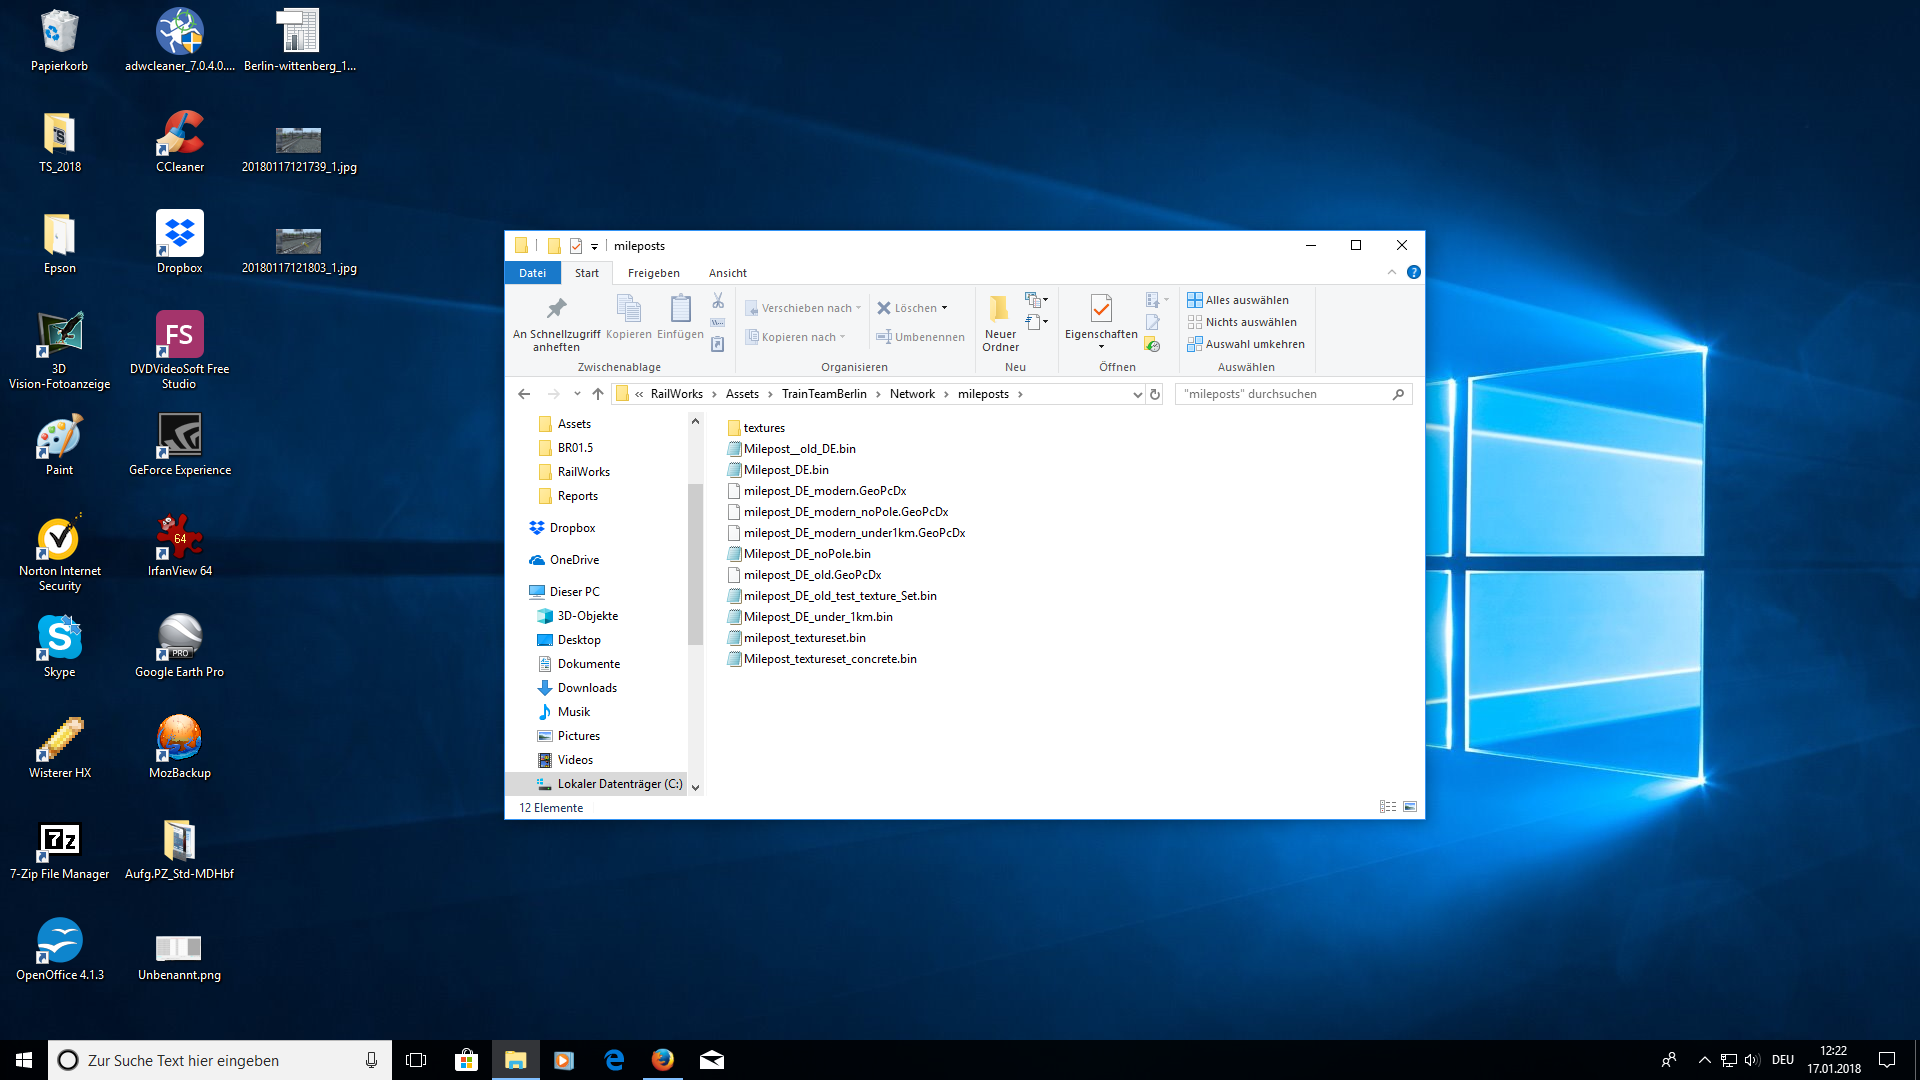The height and width of the screenshot is (1080, 1920).
Task: Click Auswahl umkehren to invert selection
Action: click(1246, 344)
